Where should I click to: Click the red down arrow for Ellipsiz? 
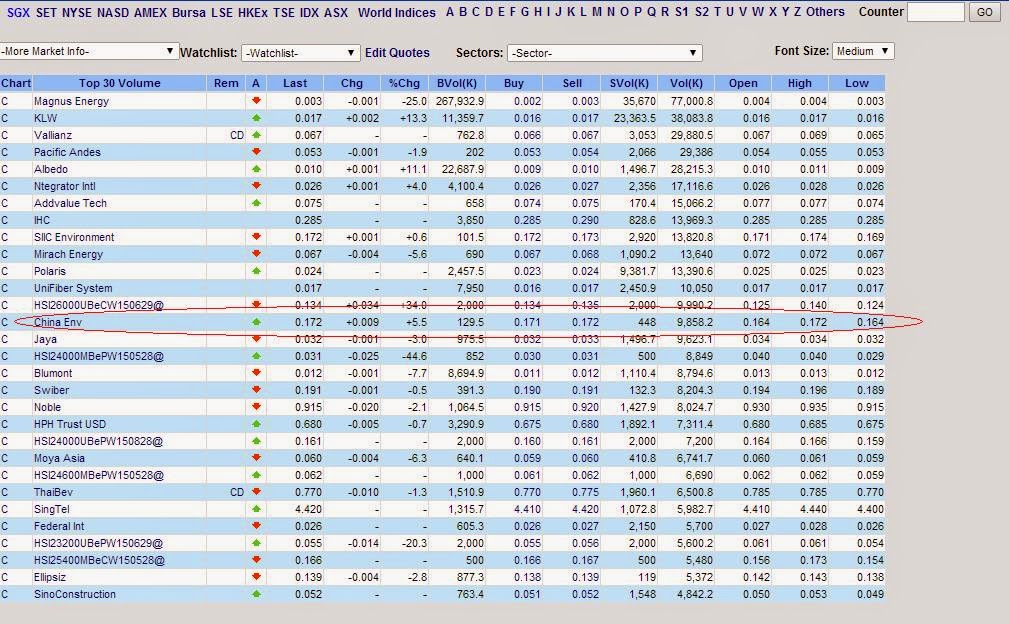pyautogui.click(x=256, y=577)
